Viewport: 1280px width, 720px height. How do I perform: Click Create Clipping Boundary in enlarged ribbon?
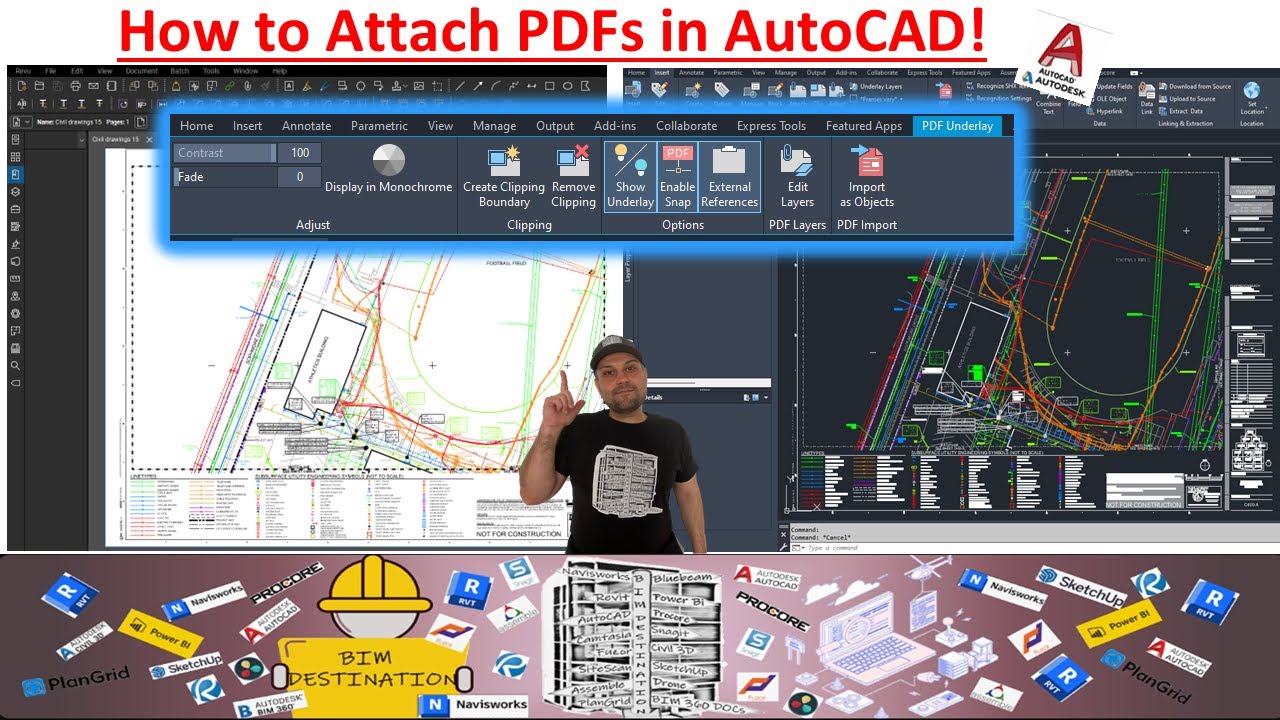pos(504,177)
